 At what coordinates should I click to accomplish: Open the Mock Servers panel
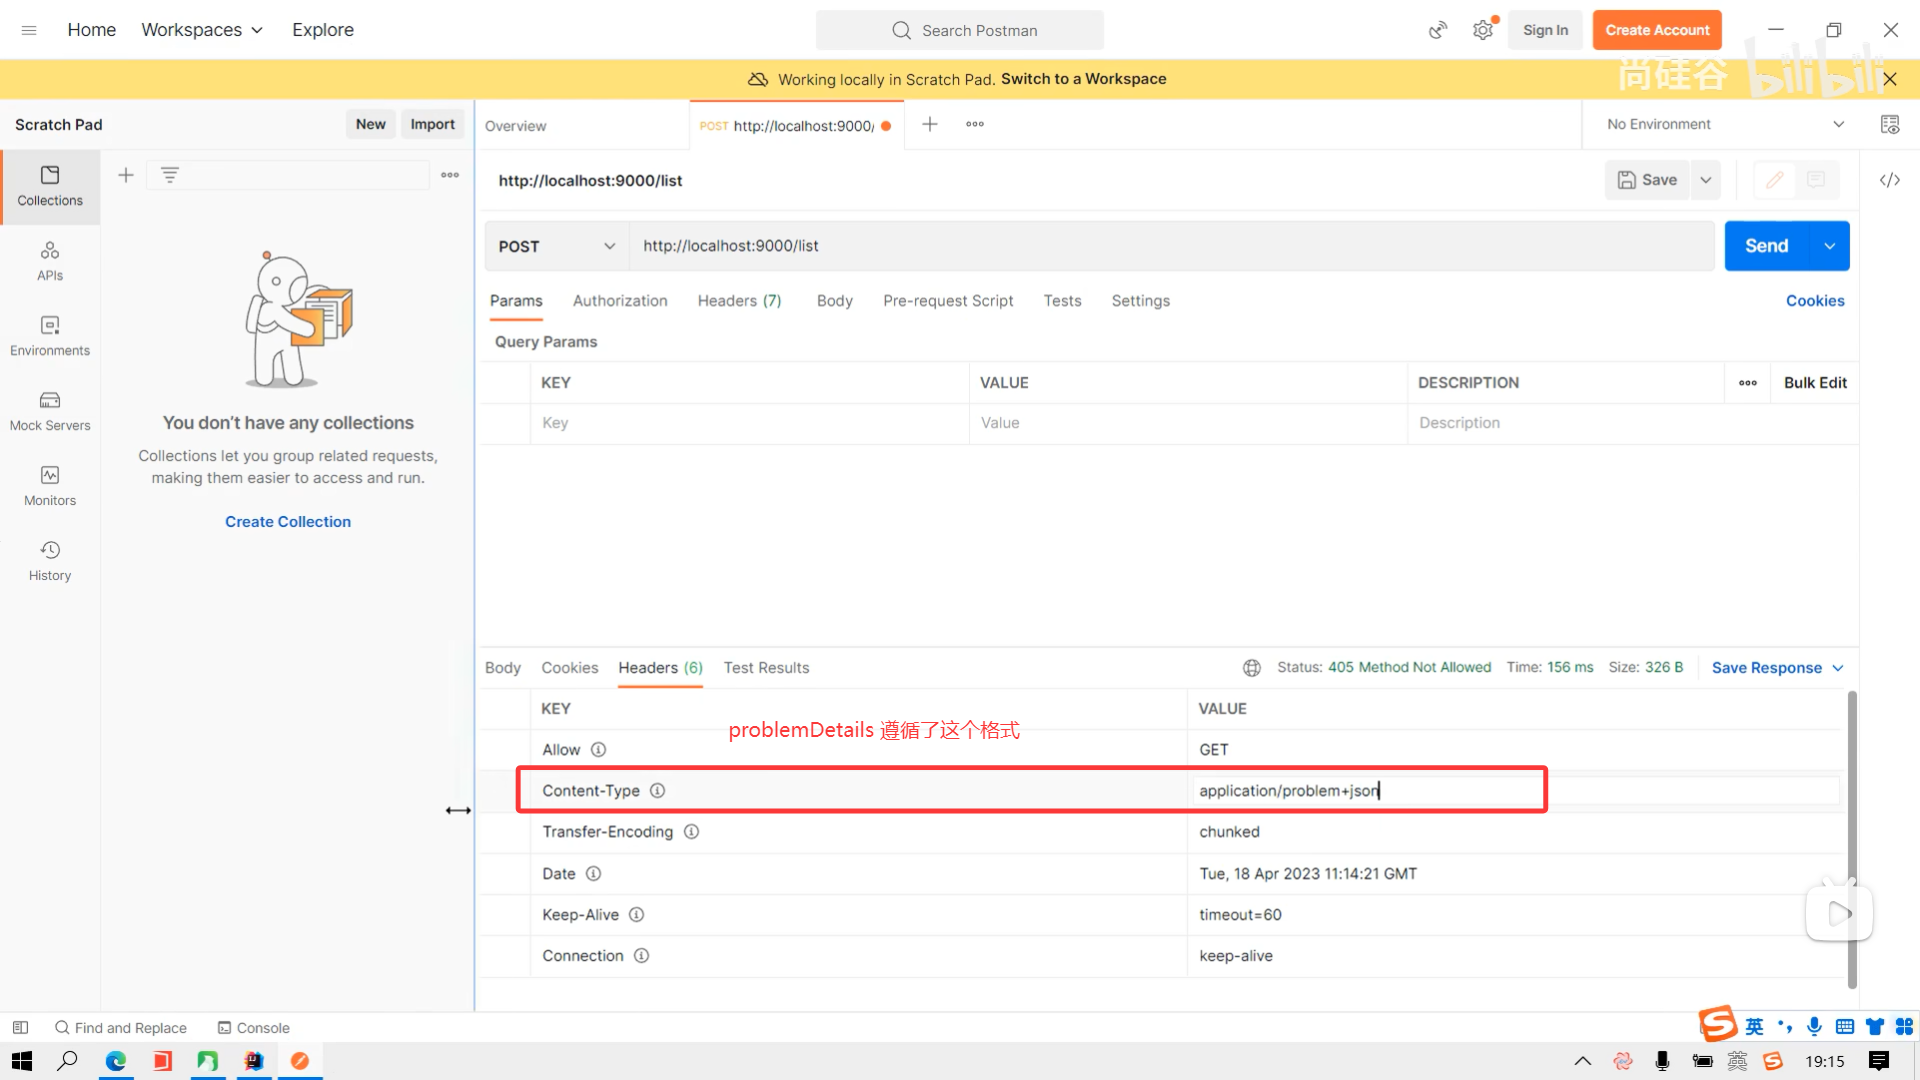click(x=50, y=411)
